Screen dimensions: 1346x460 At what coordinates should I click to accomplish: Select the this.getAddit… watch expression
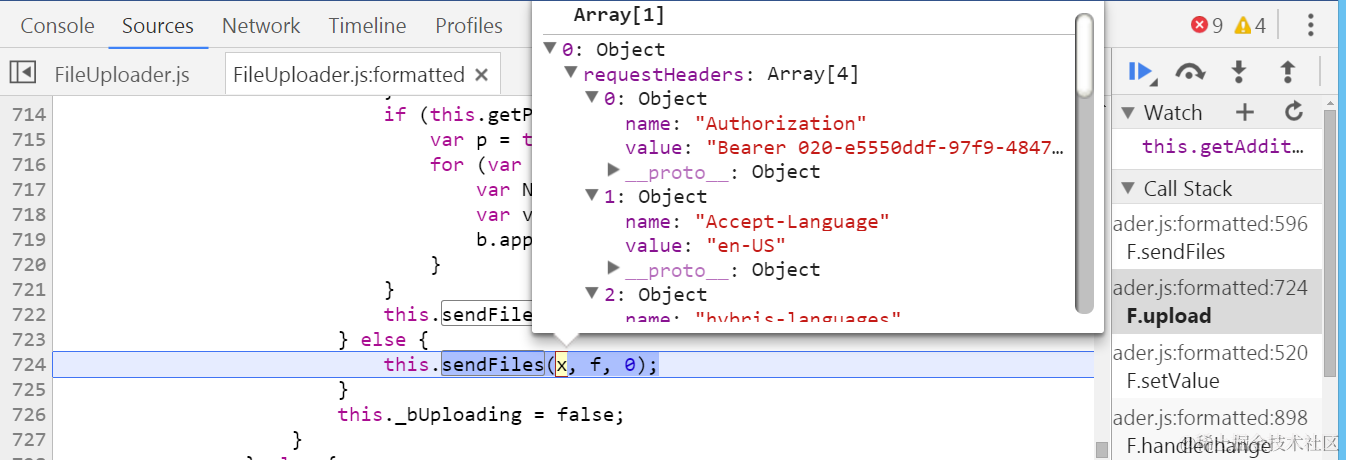(x=1223, y=147)
